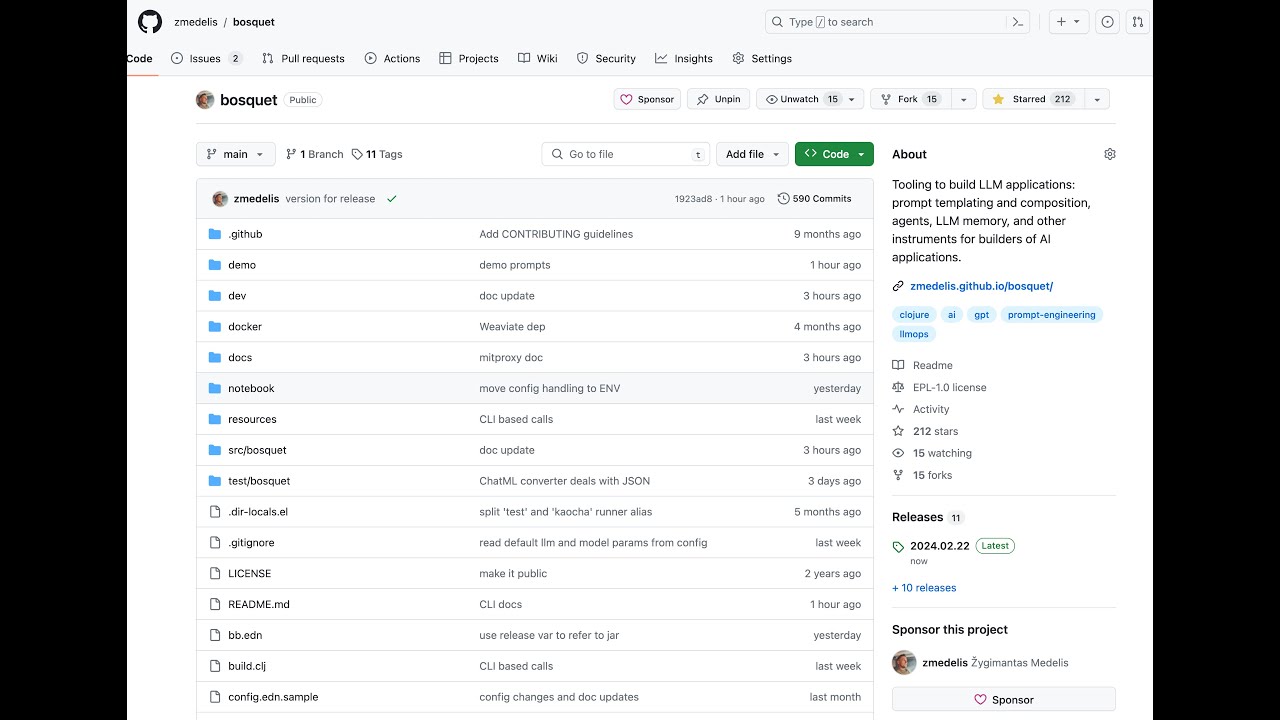The height and width of the screenshot is (720, 1280).
Task: Click the .github folder icon
Action: tap(214, 234)
